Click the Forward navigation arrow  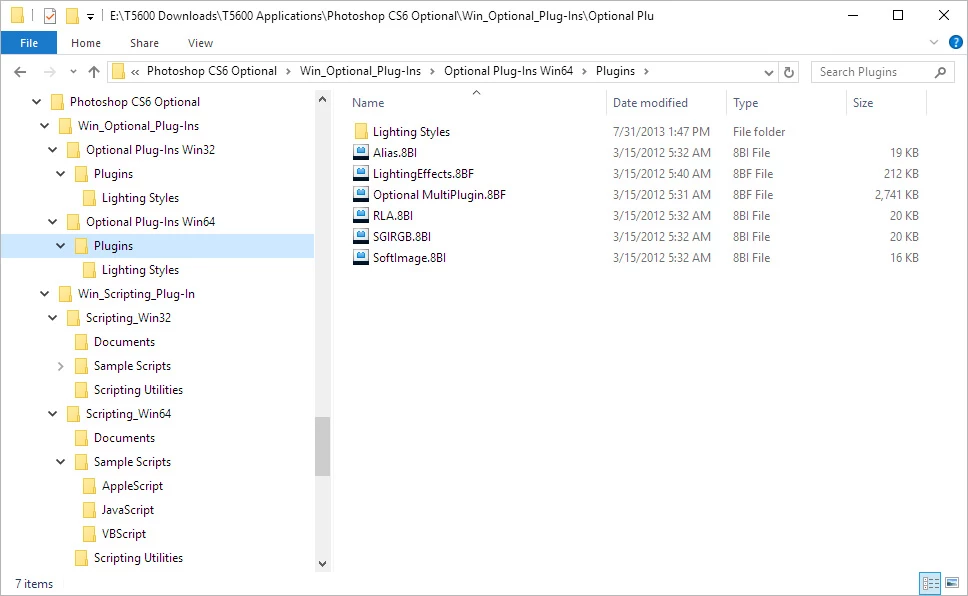pyautogui.click(x=50, y=72)
